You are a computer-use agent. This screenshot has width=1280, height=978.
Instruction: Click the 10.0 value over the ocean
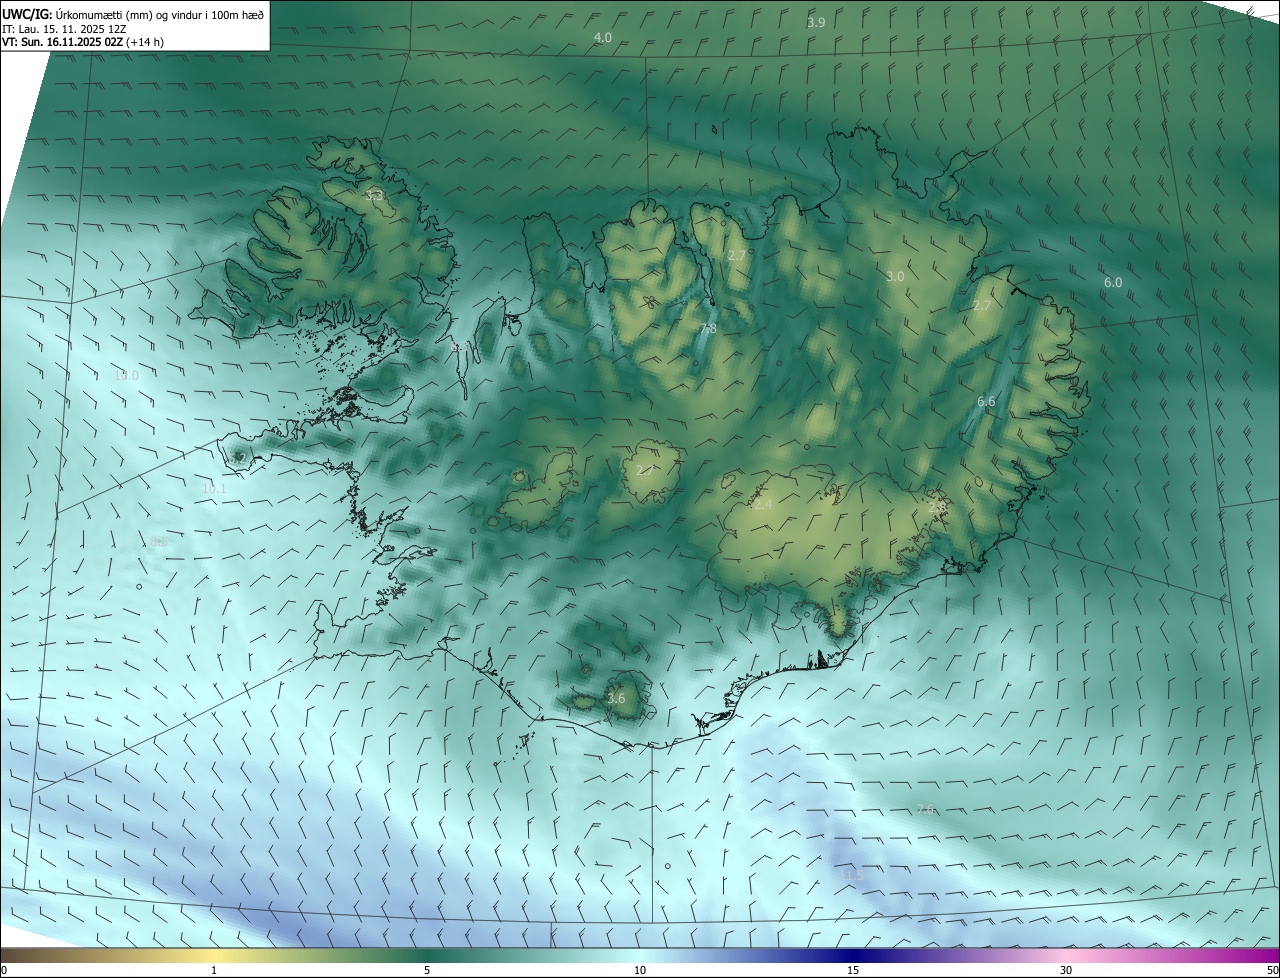pos(126,376)
